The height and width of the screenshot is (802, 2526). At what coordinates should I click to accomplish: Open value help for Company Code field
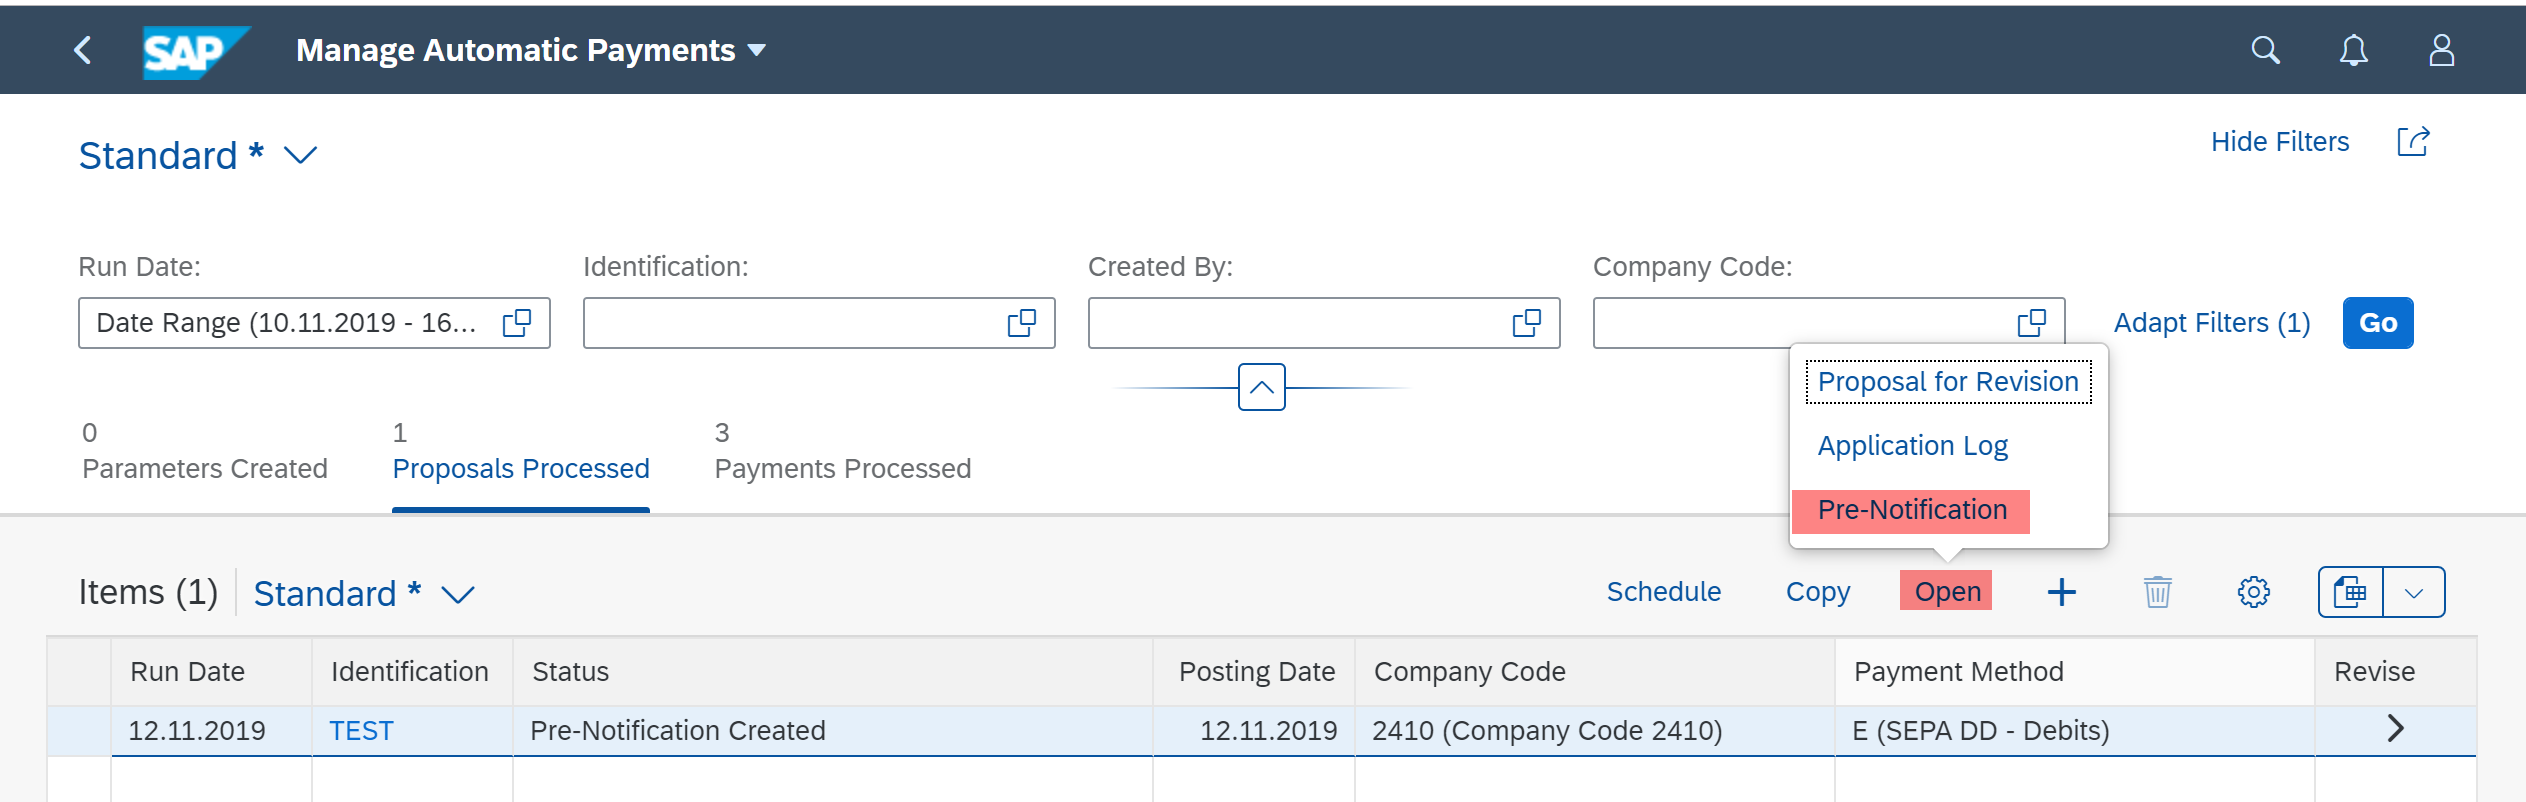point(2032,323)
